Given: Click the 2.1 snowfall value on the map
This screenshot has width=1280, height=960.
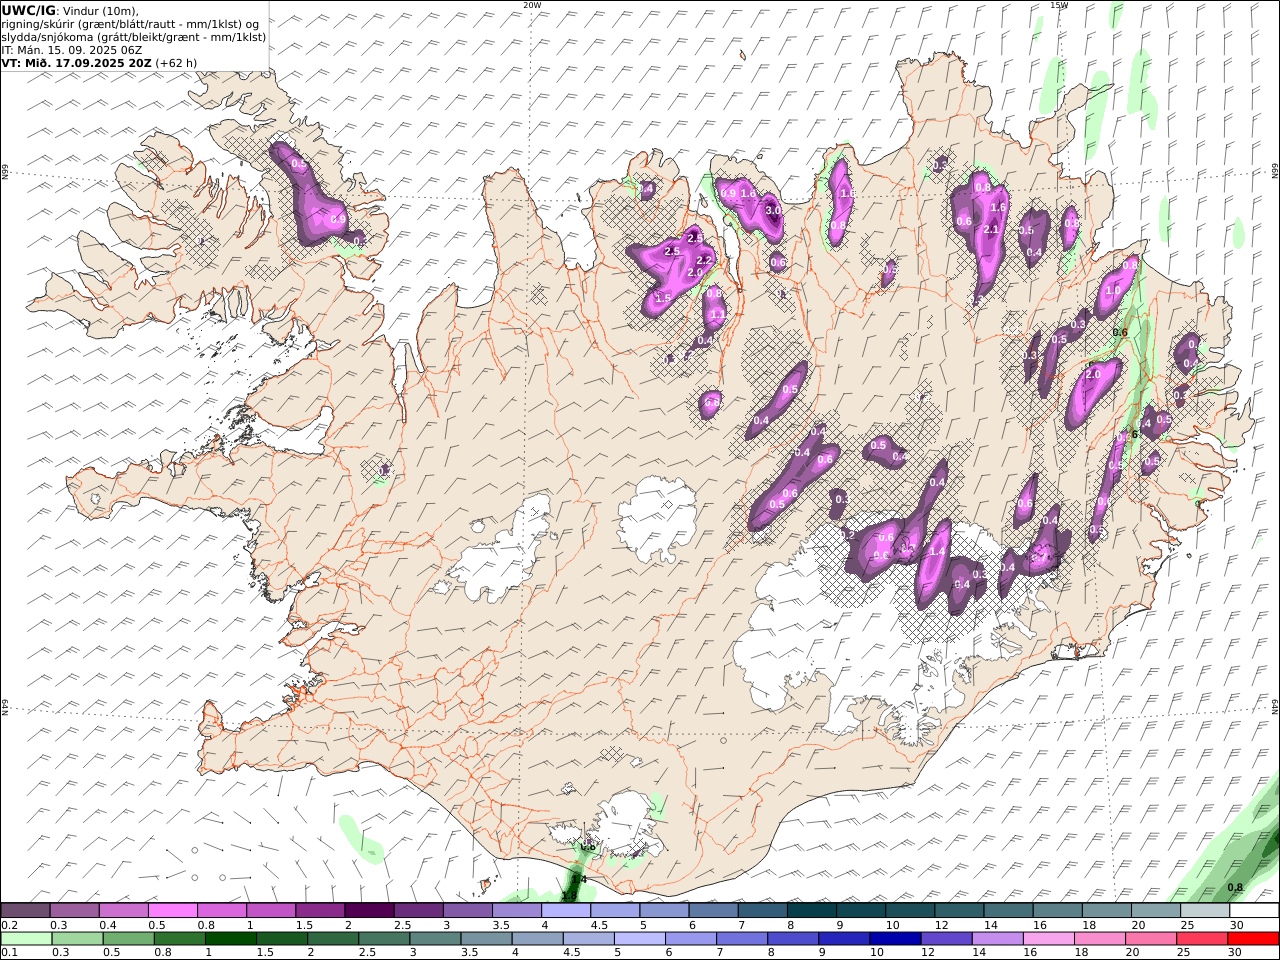Looking at the screenshot, I should [x=991, y=229].
